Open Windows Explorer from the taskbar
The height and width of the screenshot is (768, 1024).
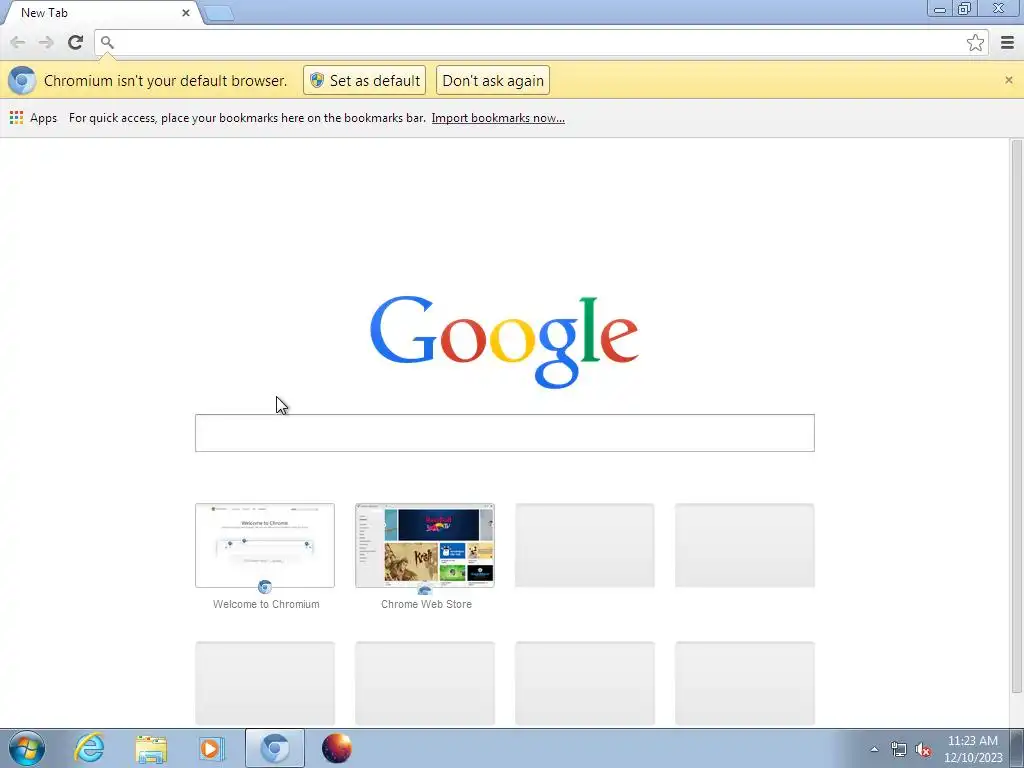[x=151, y=748]
